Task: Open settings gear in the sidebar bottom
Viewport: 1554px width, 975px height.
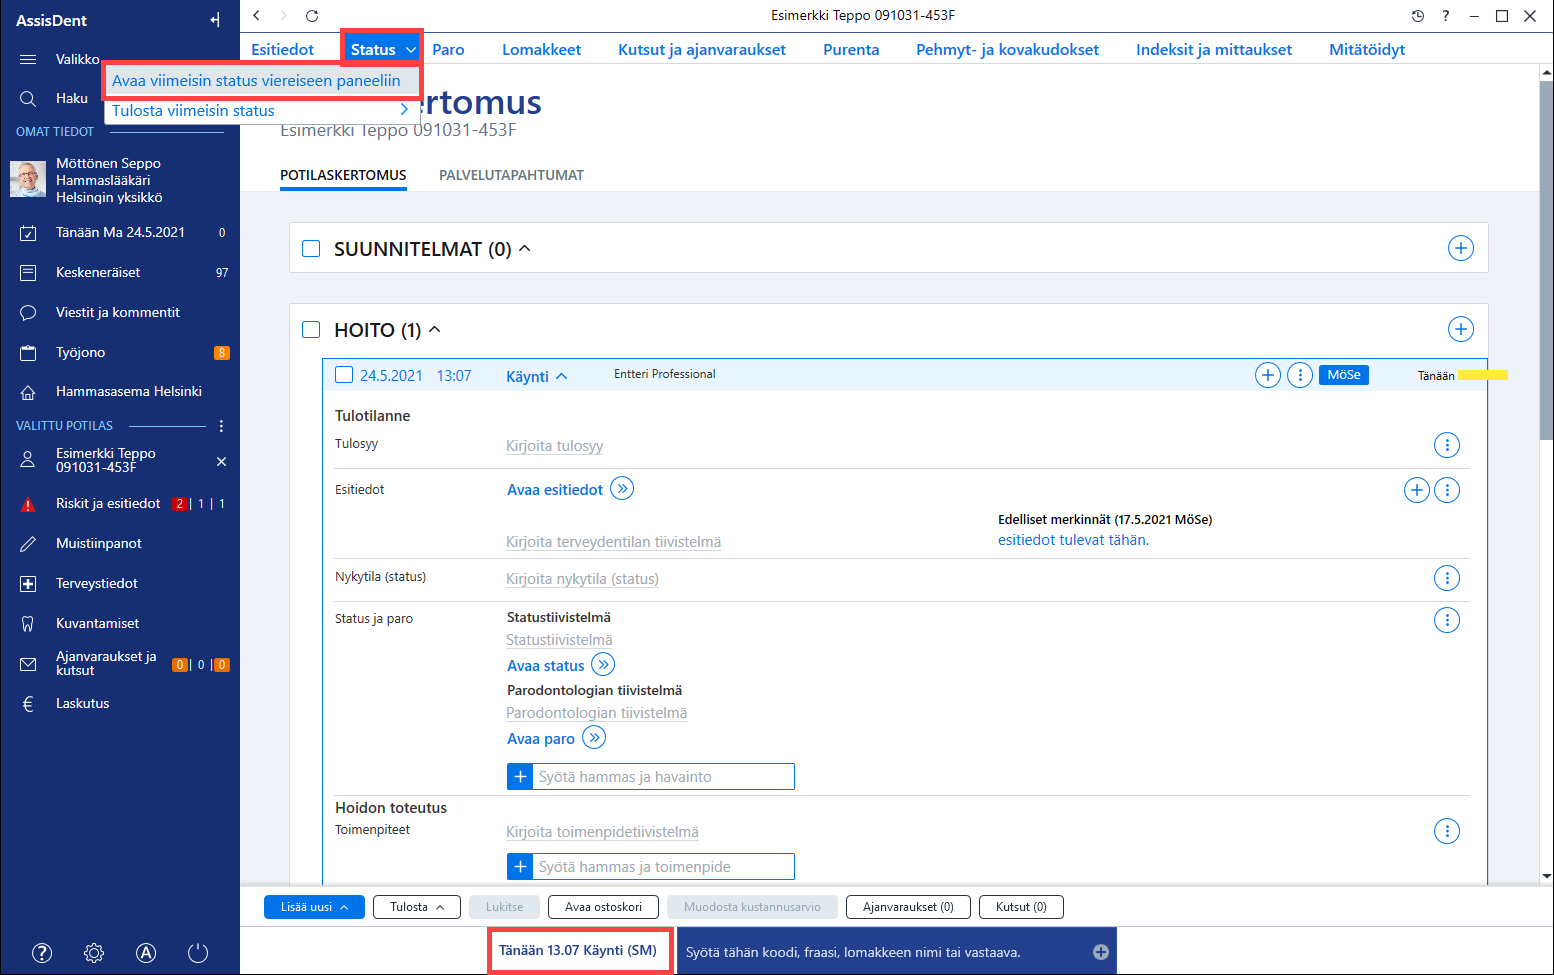Action: pos(94,953)
